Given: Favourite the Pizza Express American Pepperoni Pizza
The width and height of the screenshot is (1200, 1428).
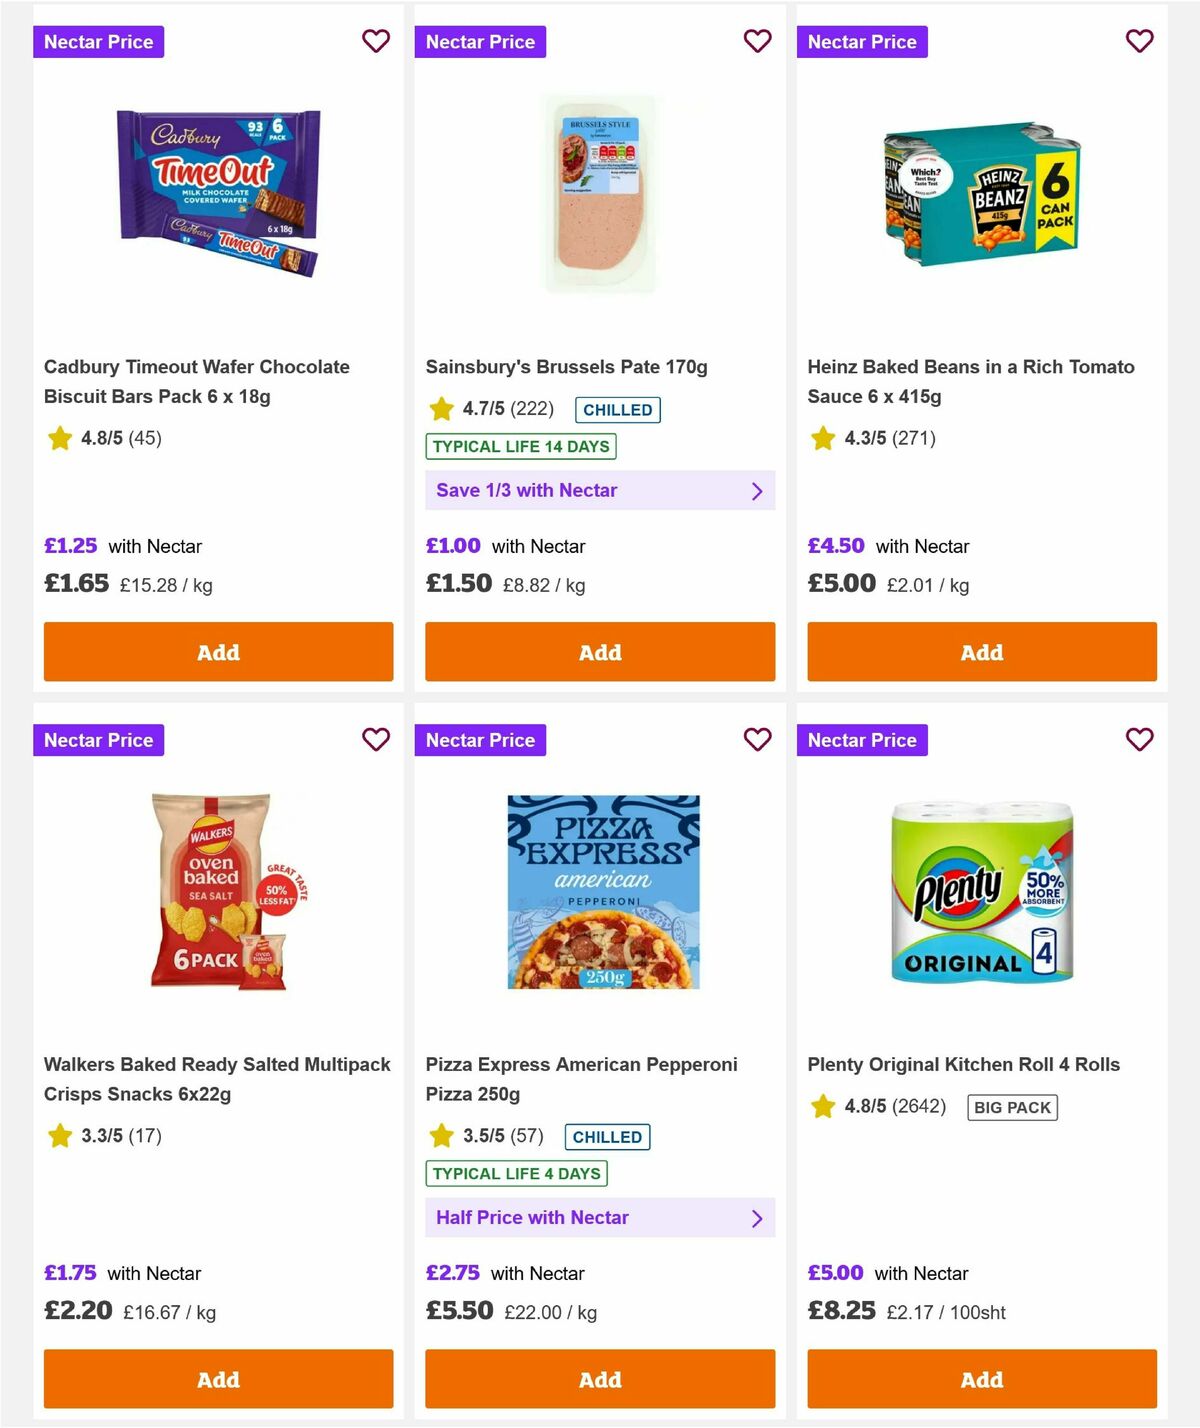Looking at the screenshot, I should click(758, 740).
